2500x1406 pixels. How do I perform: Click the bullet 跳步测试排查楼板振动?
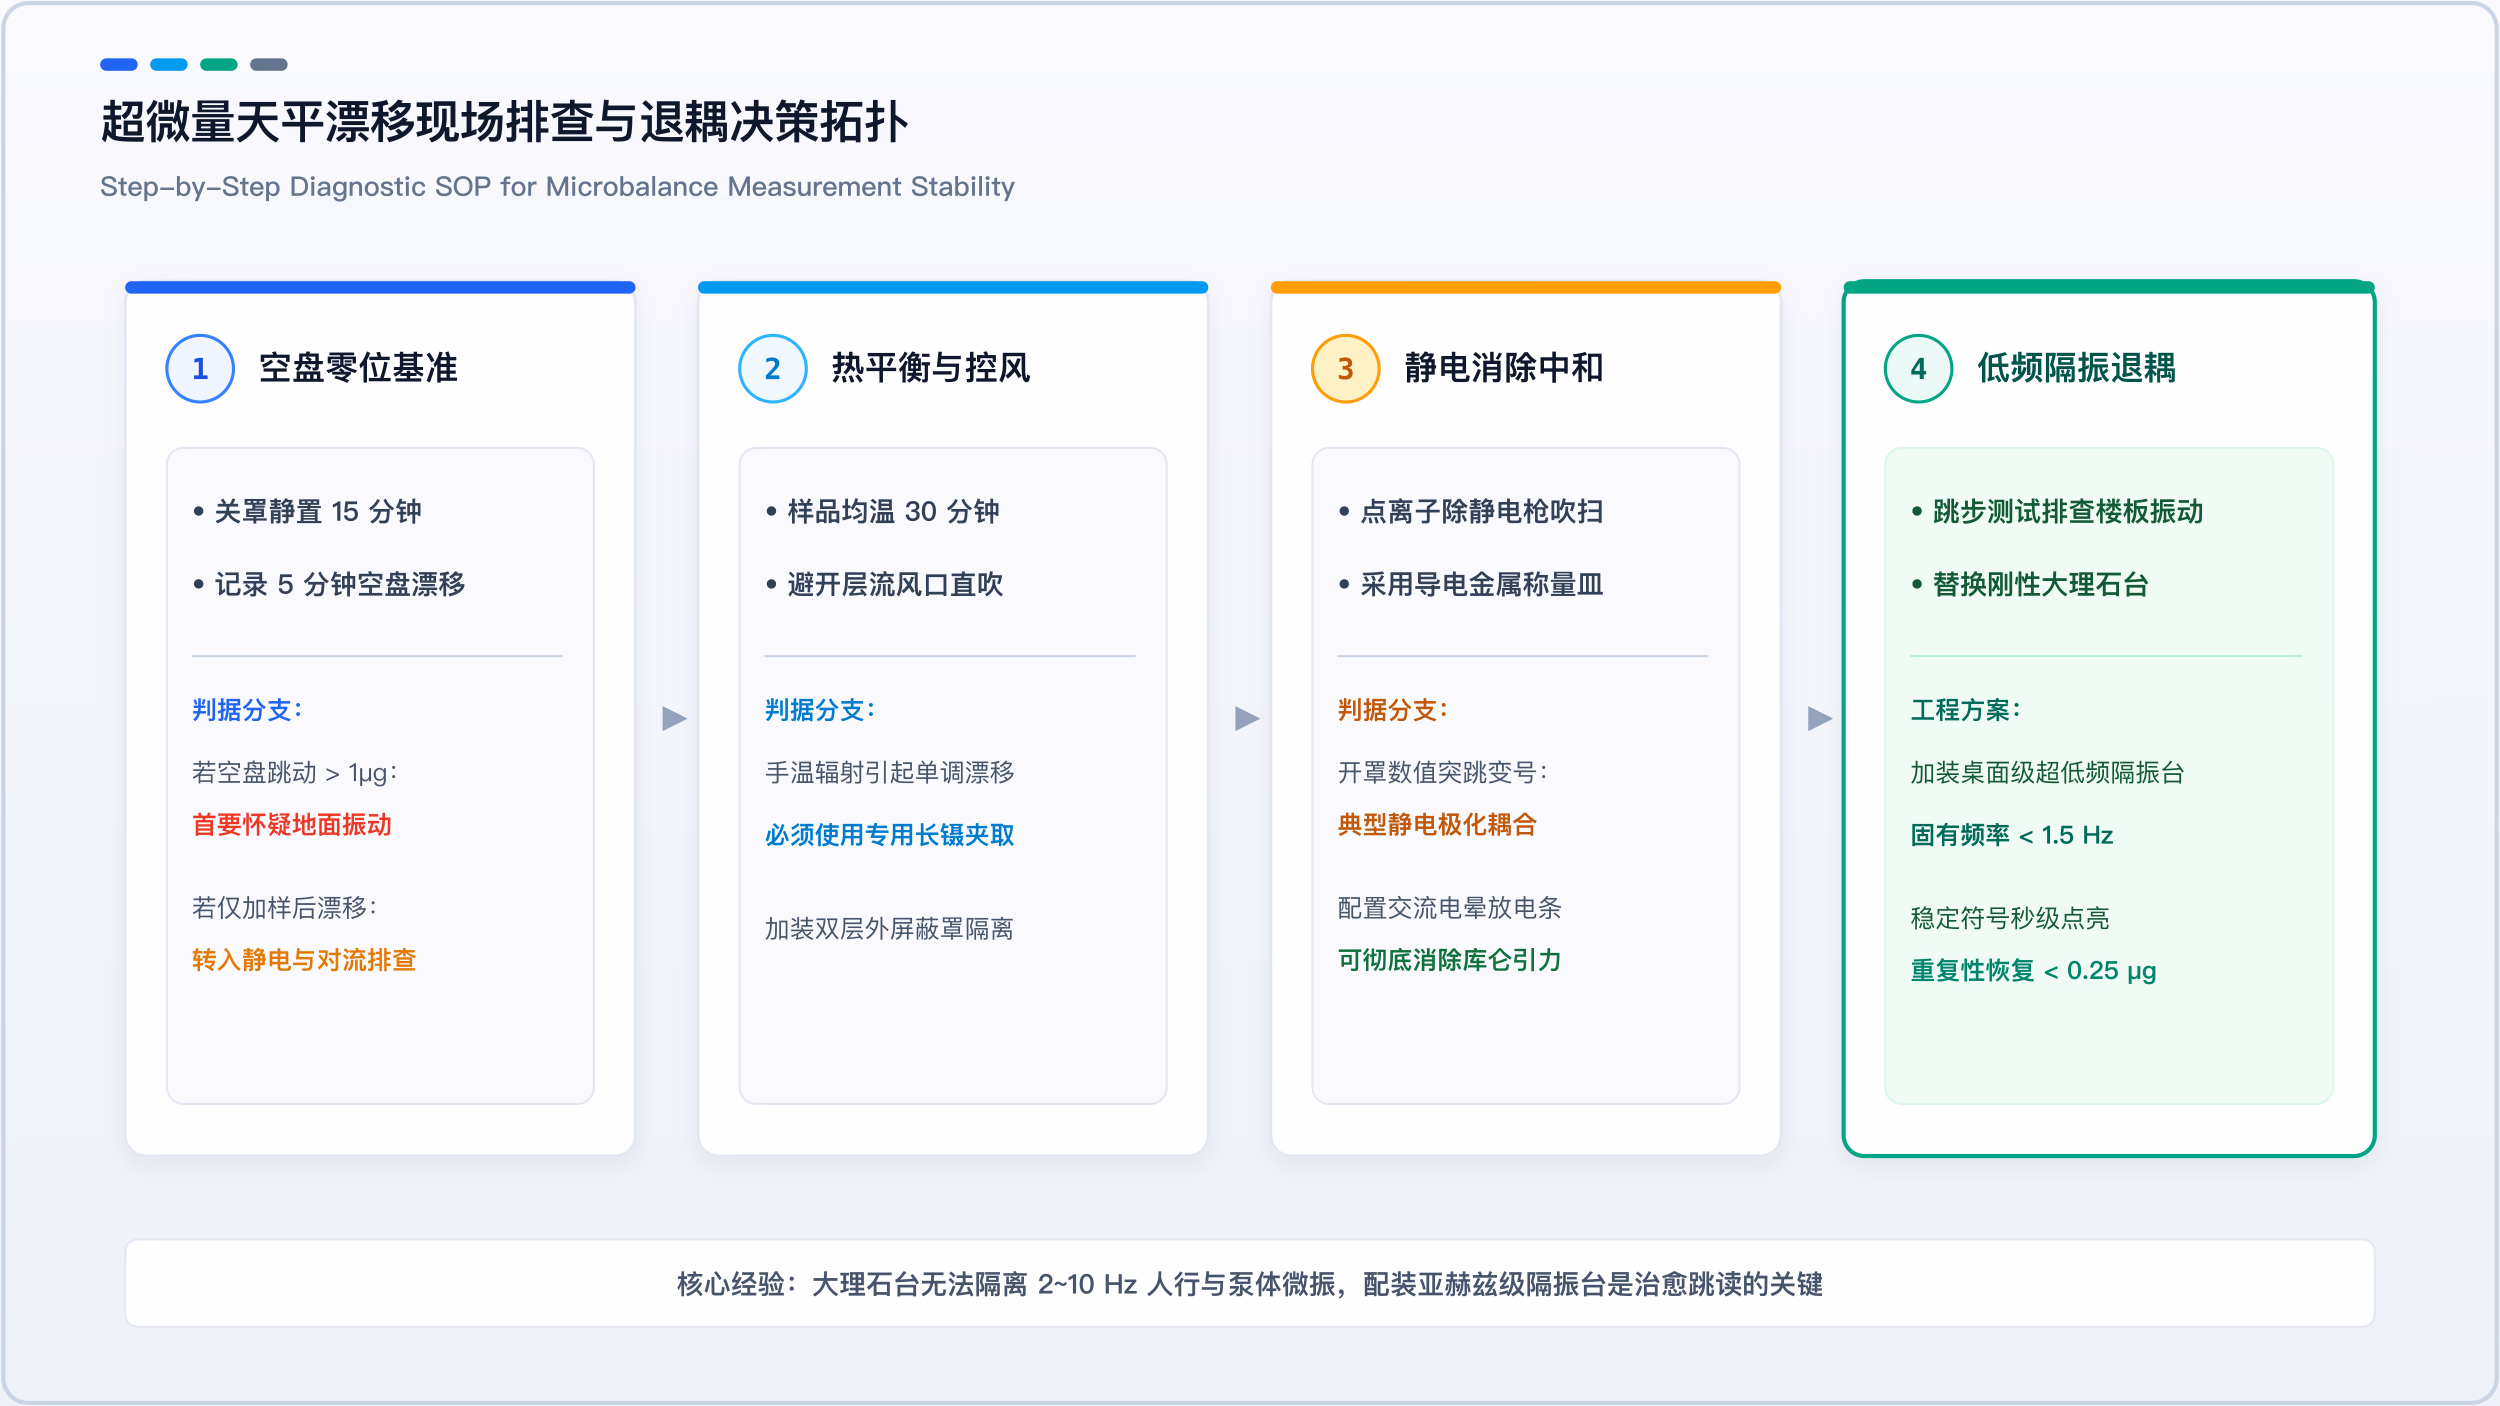point(2057,511)
